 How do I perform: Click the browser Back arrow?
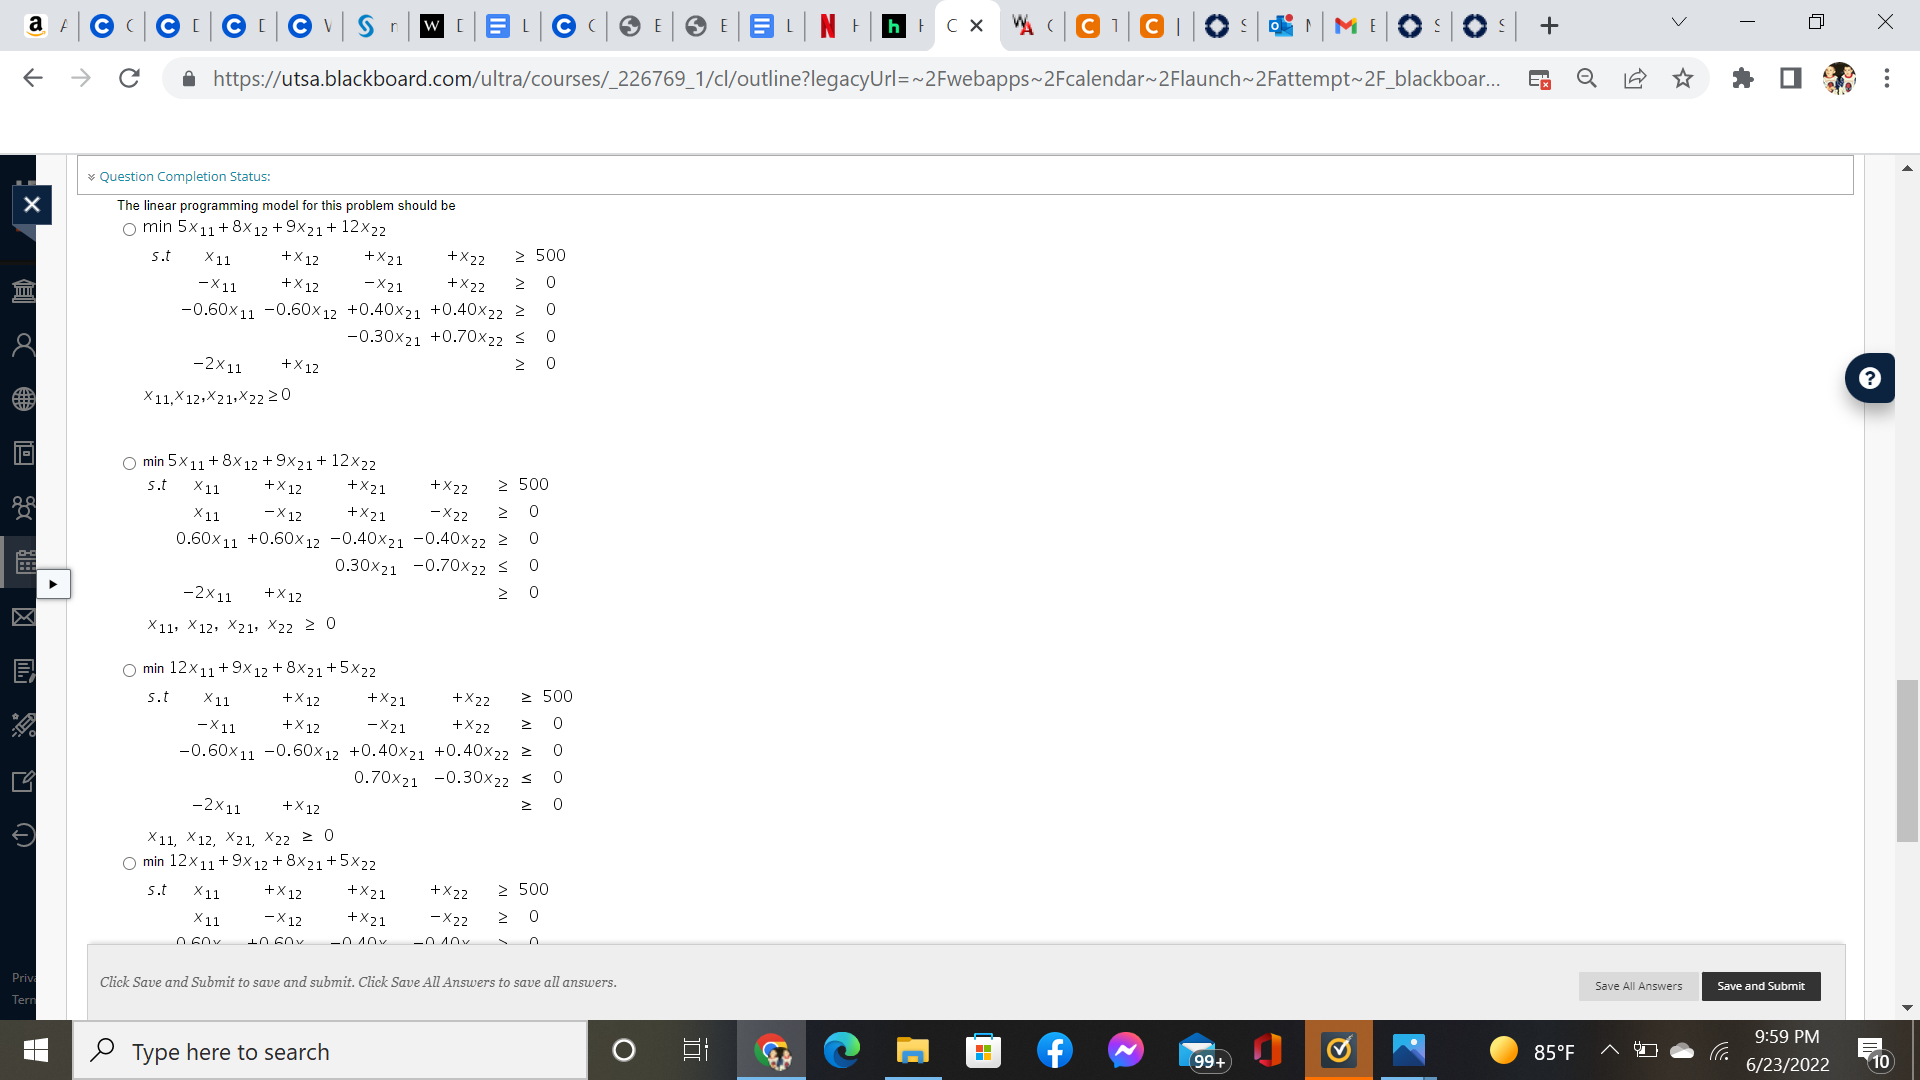(33, 78)
